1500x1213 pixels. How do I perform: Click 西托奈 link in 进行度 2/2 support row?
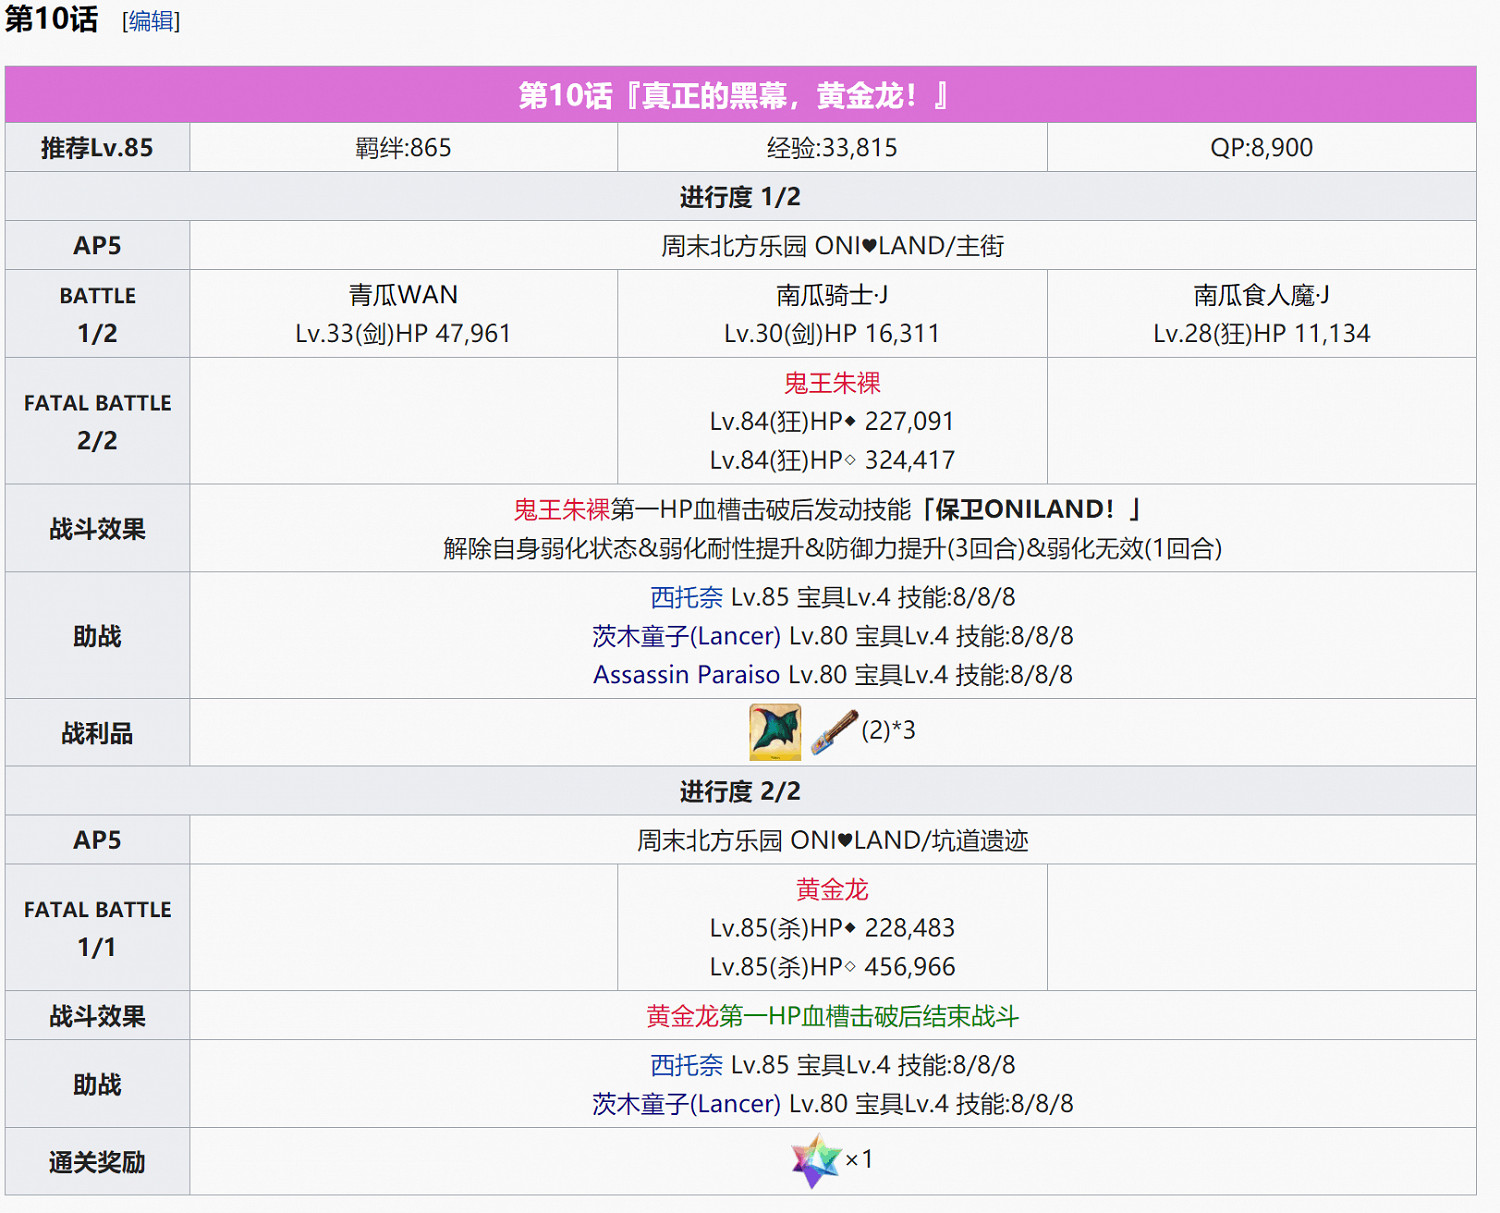pyautogui.click(x=685, y=1065)
